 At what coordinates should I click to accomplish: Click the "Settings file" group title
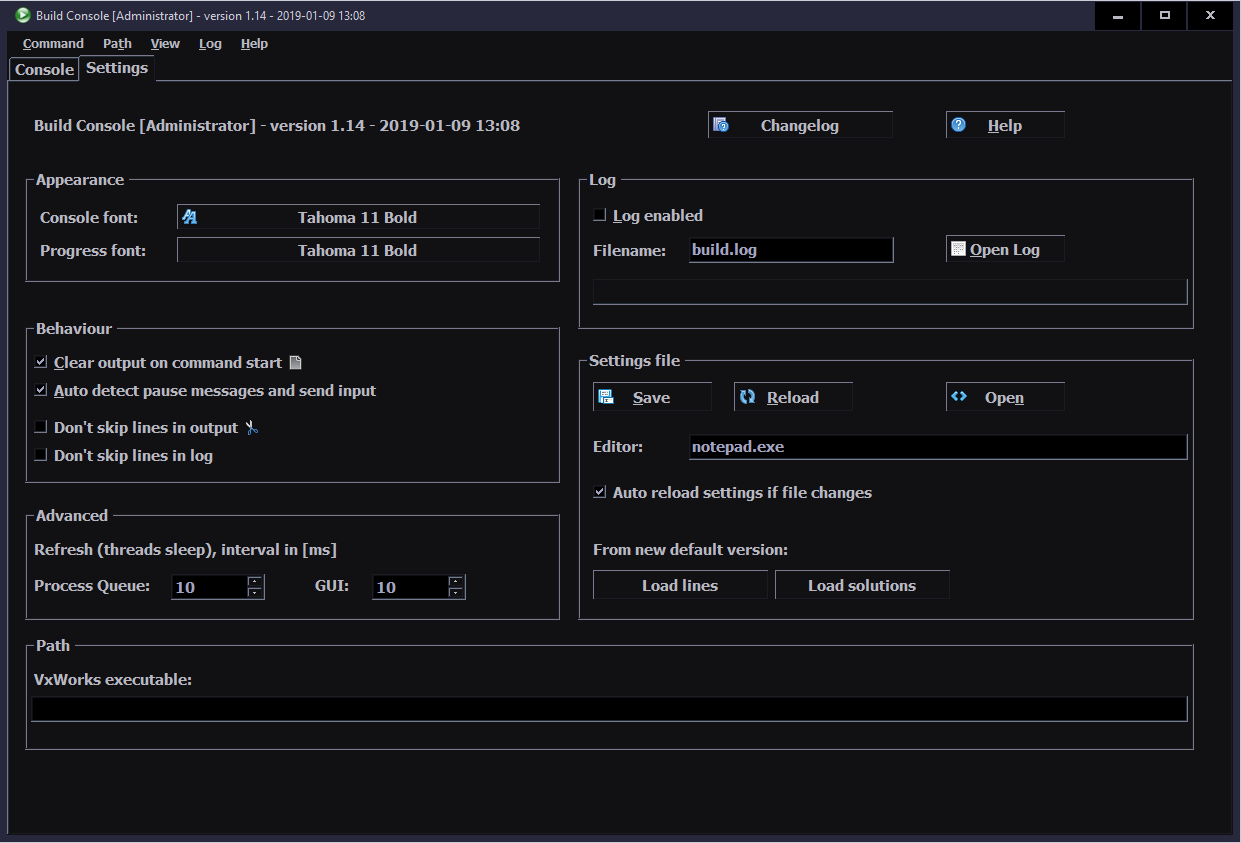[634, 360]
